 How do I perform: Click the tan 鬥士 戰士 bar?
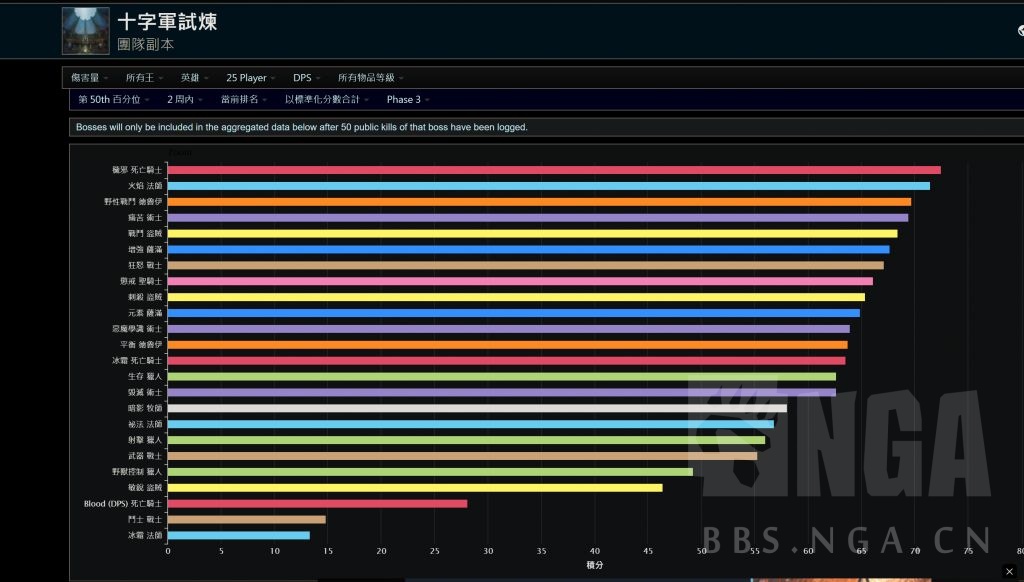pos(246,519)
